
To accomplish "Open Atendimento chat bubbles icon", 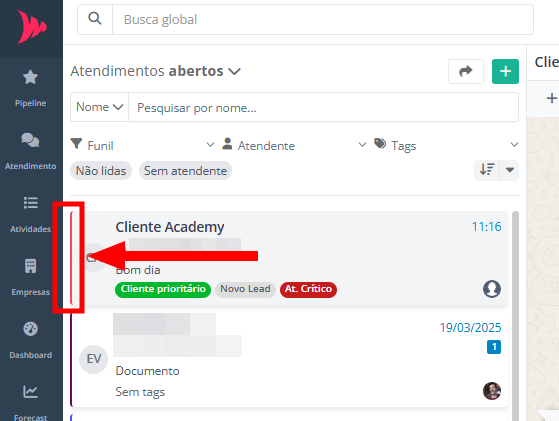I will click(30, 140).
